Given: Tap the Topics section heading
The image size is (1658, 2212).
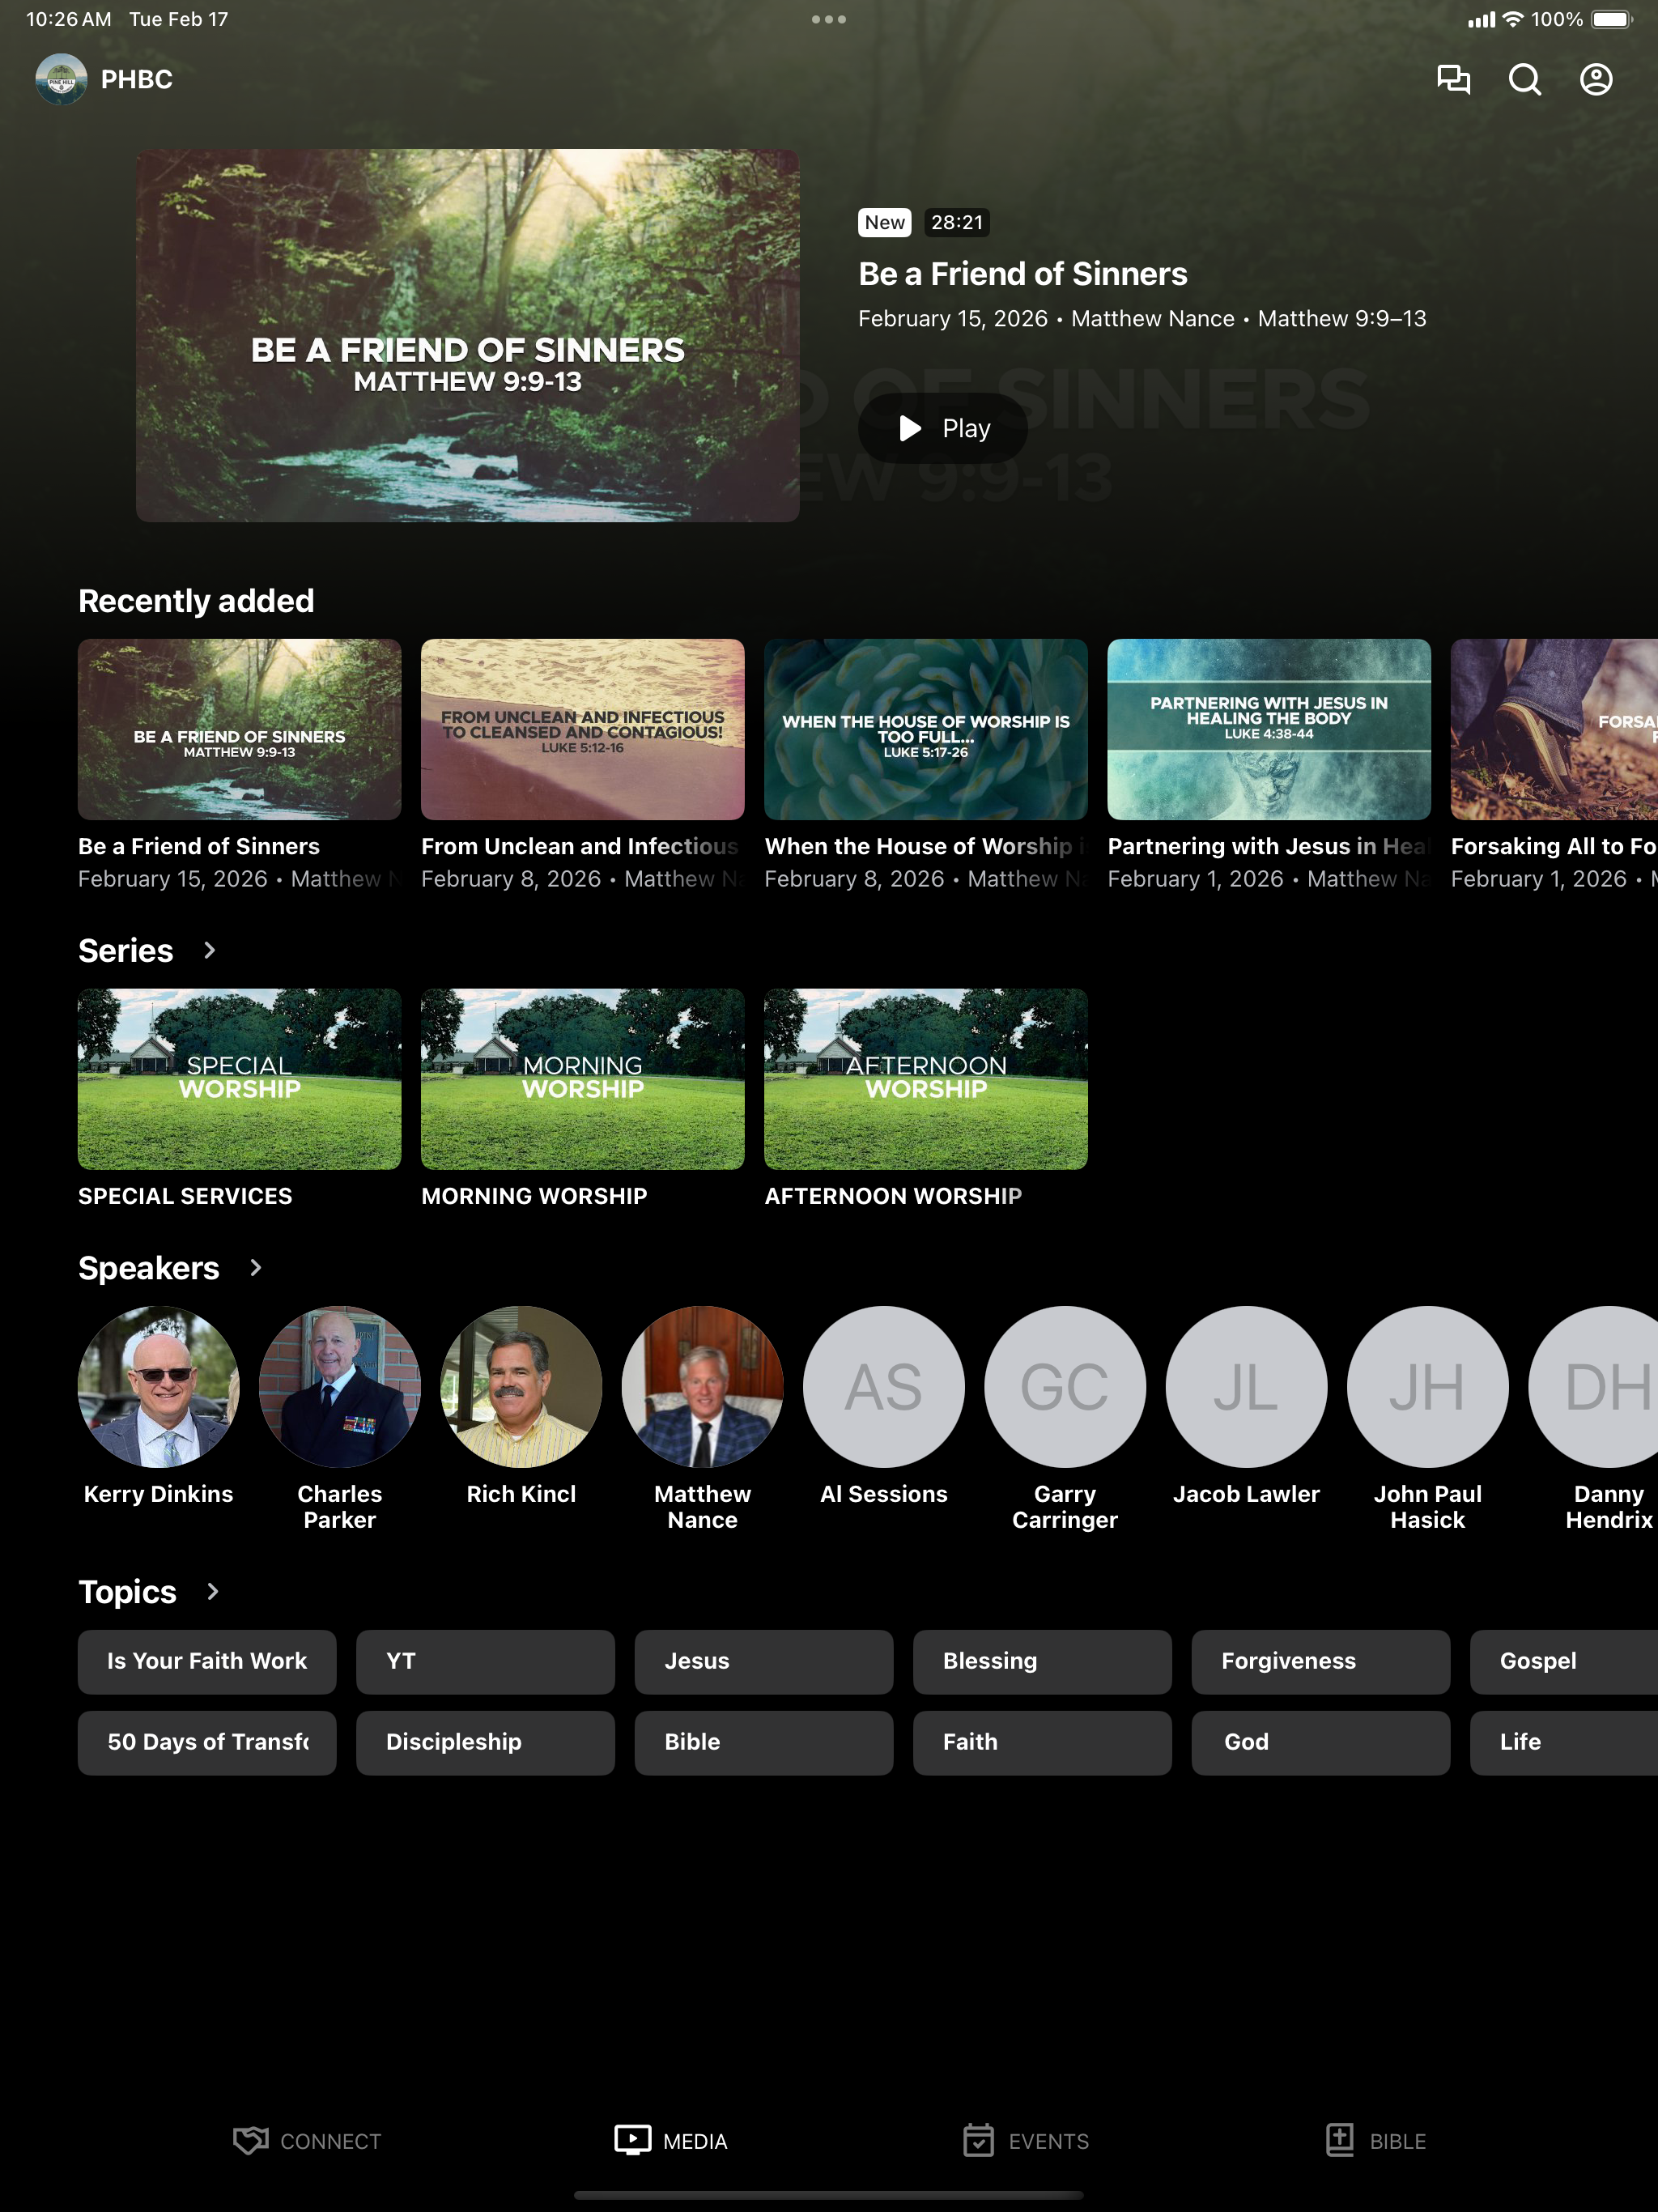Looking at the screenshot, I should point(128,1592).
